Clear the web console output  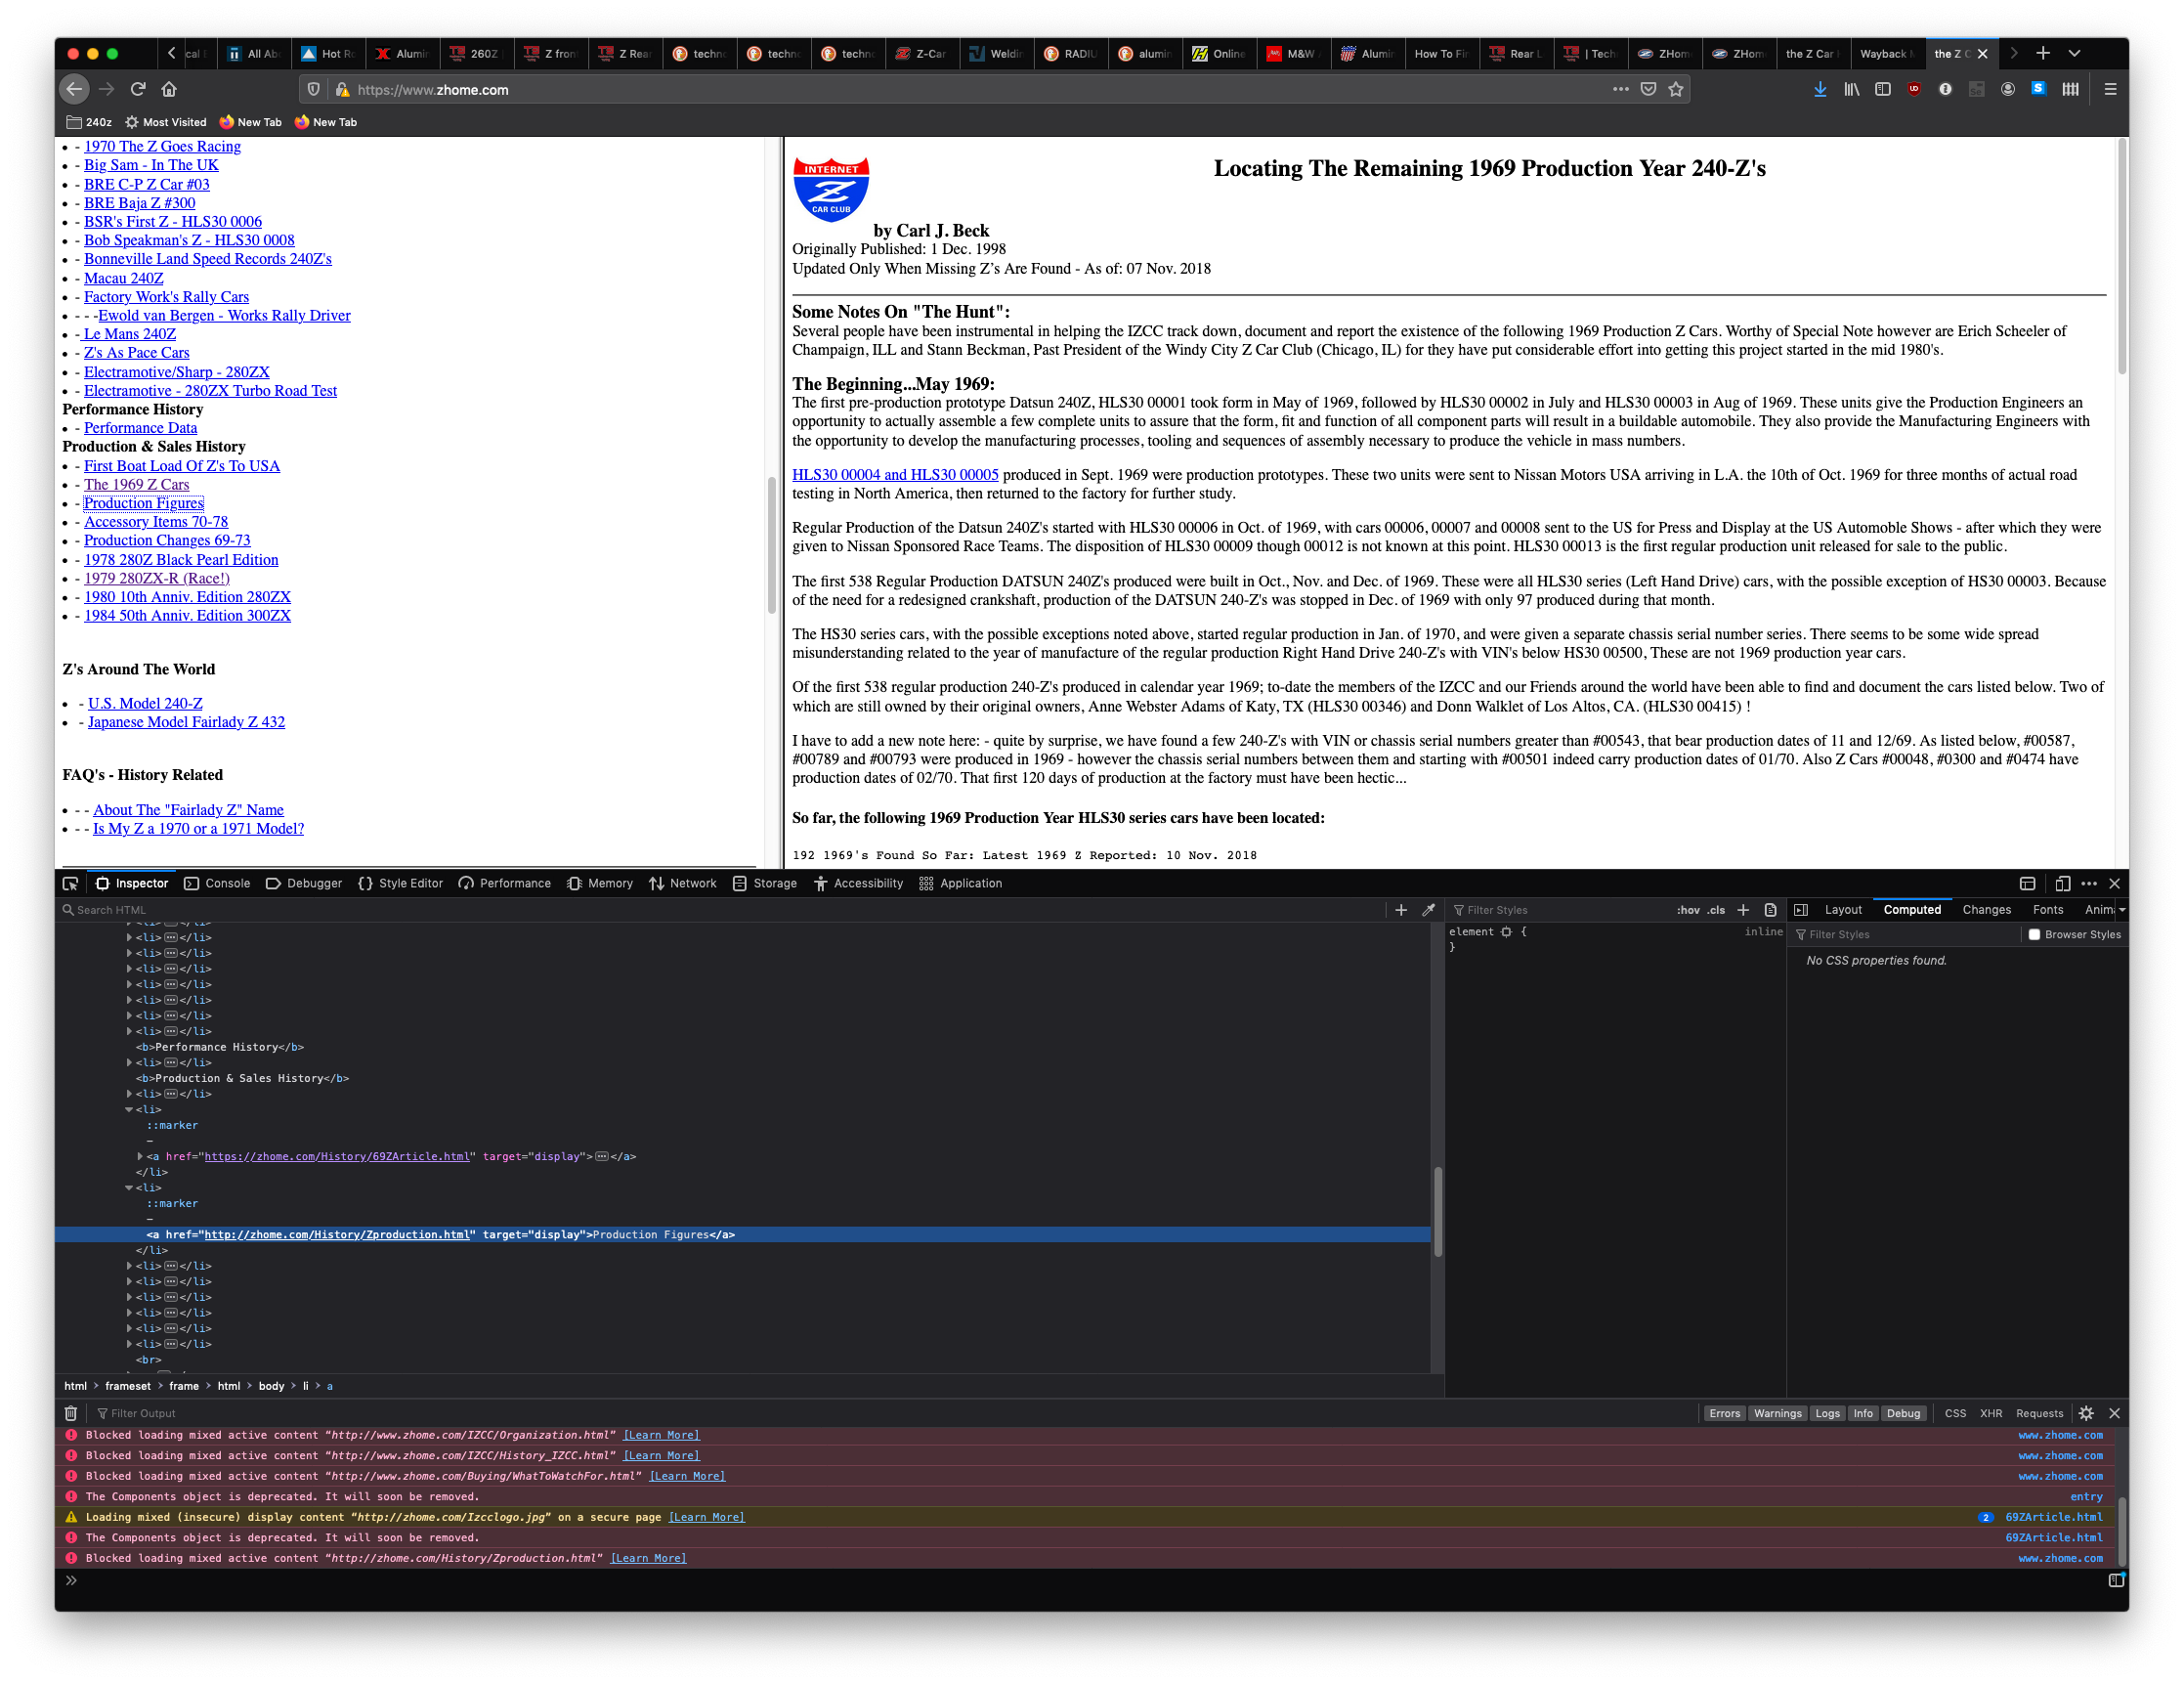point(71,1413)
